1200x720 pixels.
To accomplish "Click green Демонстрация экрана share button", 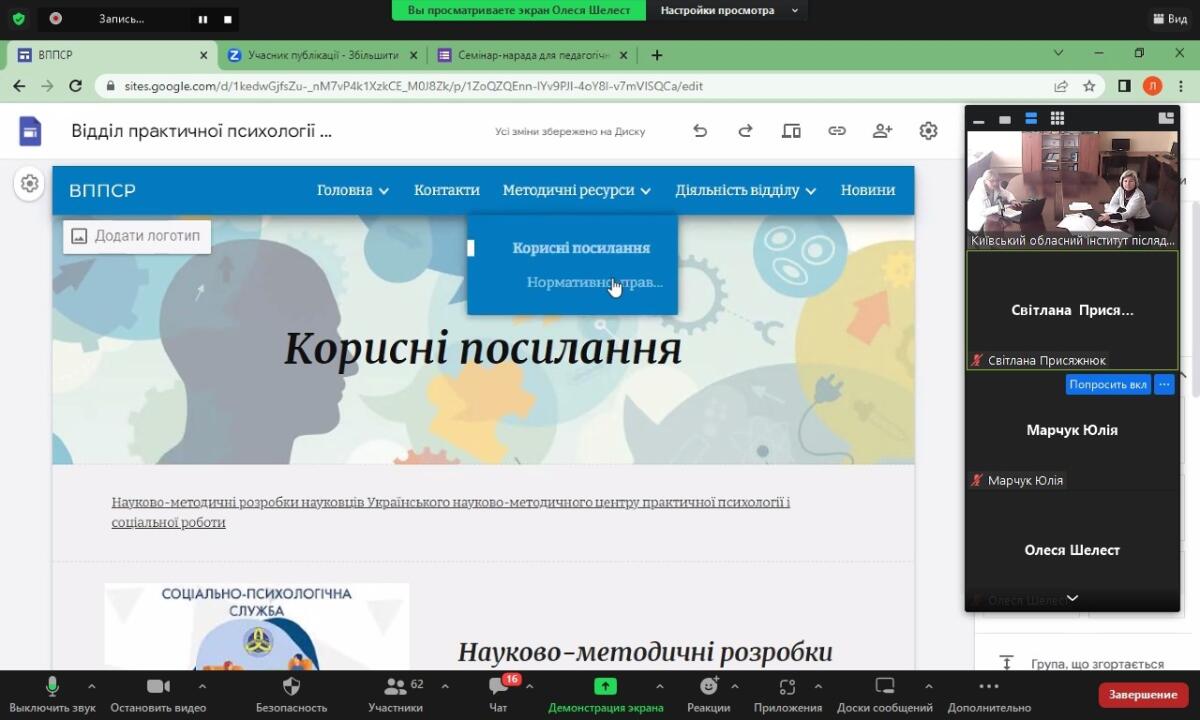I will pos(605,694).
